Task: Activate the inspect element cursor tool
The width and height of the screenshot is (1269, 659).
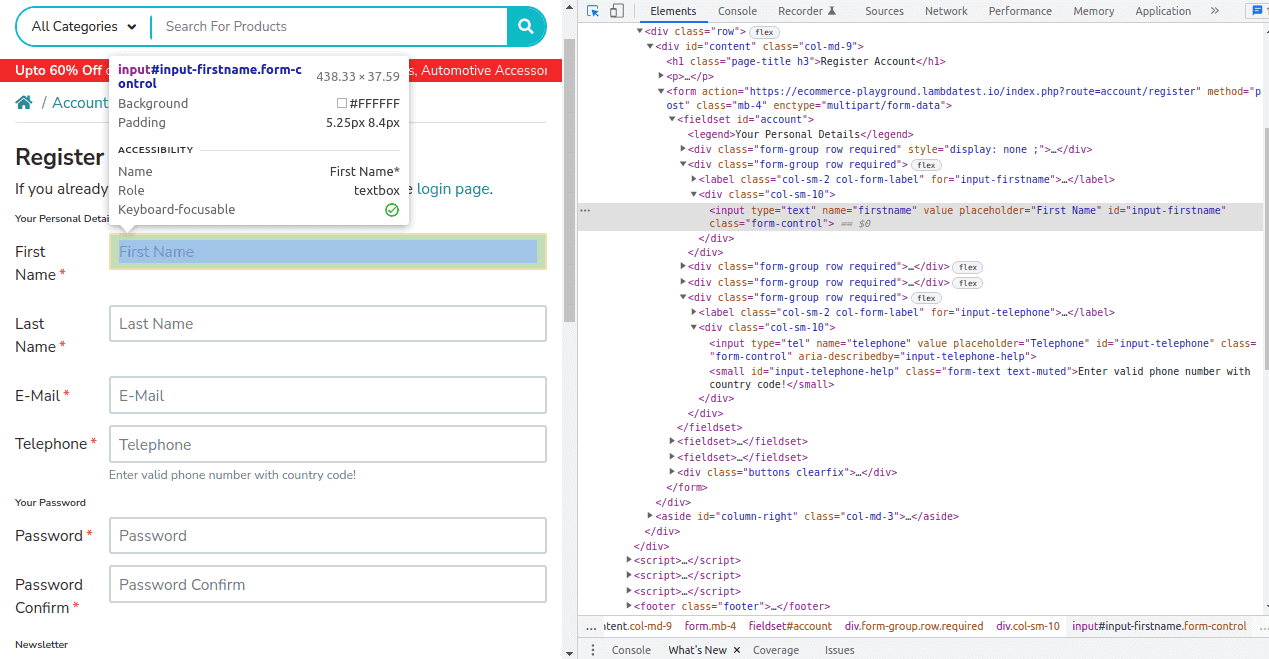Action: click(x=591, y=10)
